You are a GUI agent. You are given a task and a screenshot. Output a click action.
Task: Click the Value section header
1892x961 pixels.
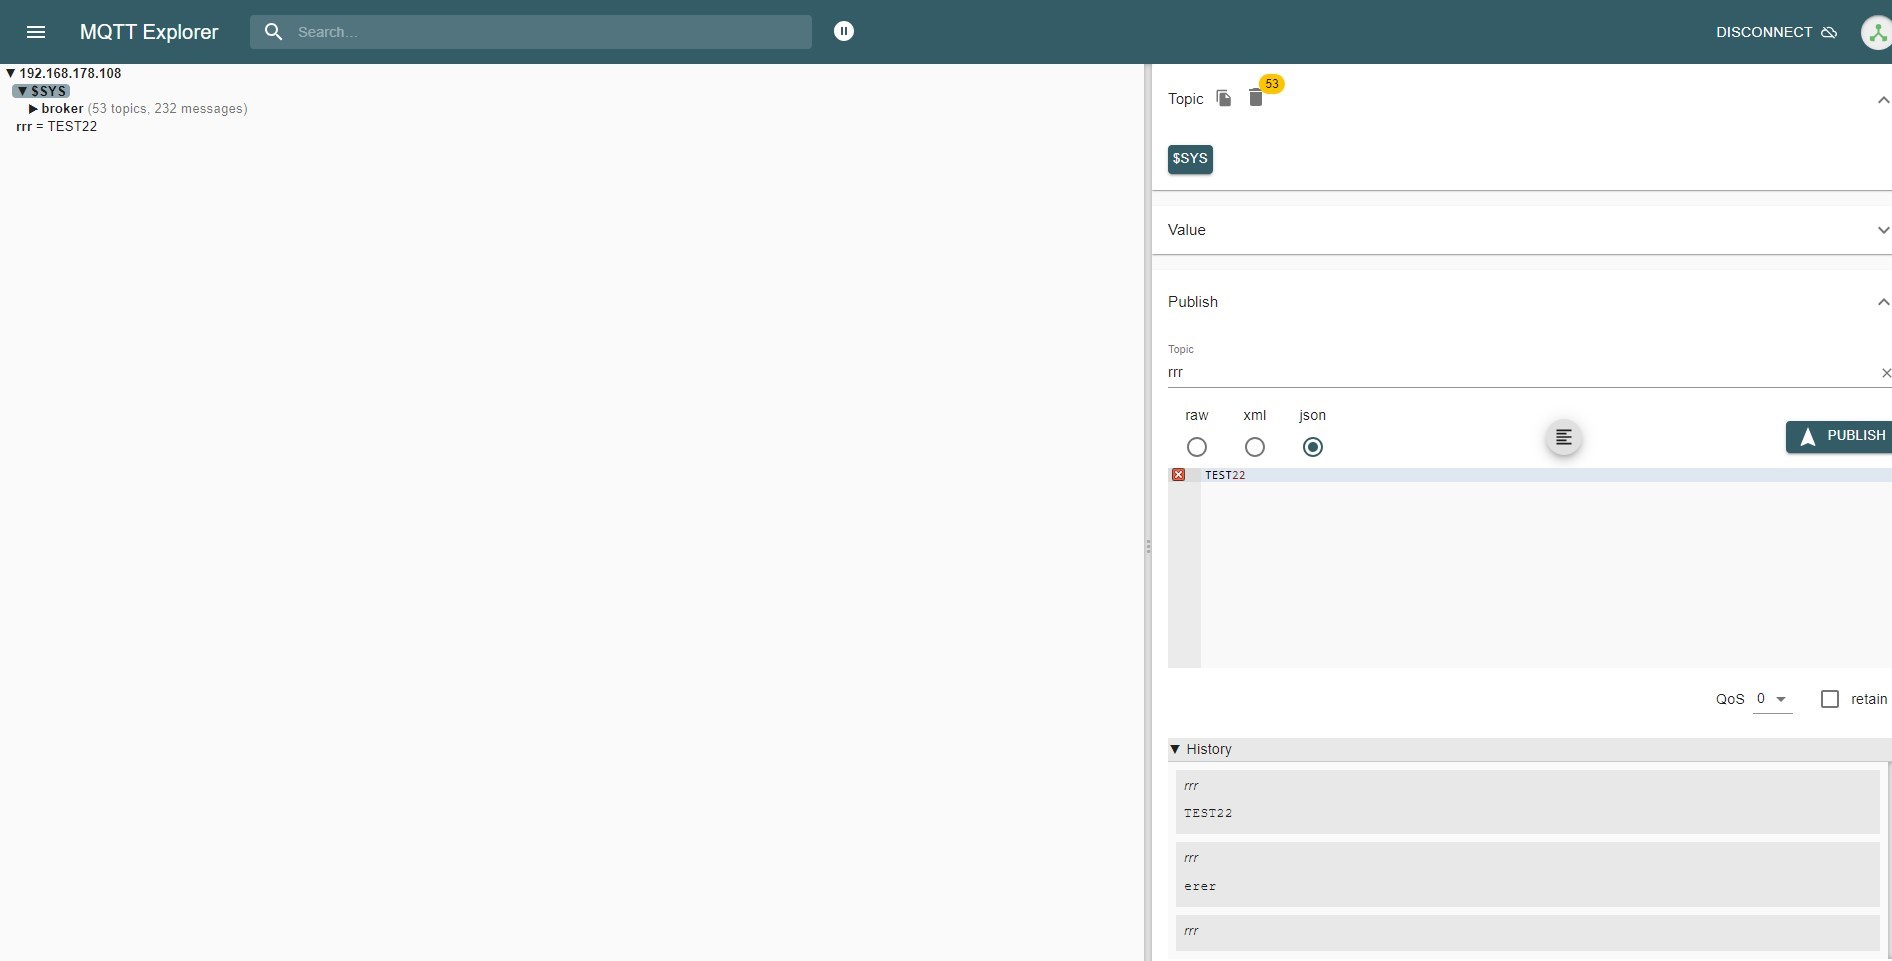coord(1522,230)
